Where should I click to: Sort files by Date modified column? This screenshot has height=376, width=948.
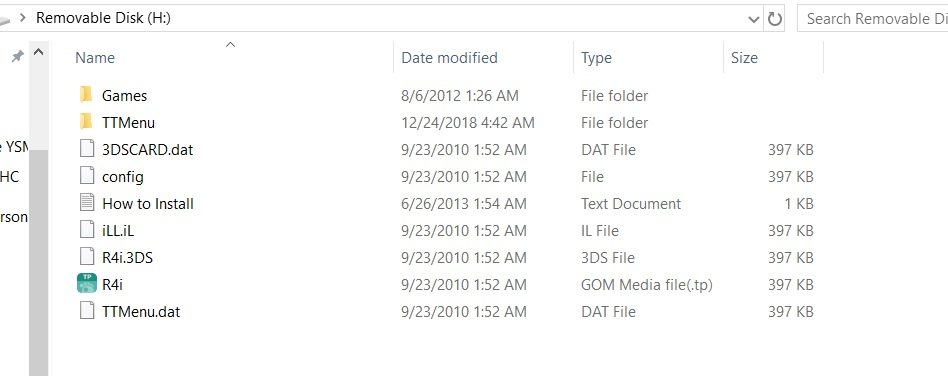click(x=449, y=58)
